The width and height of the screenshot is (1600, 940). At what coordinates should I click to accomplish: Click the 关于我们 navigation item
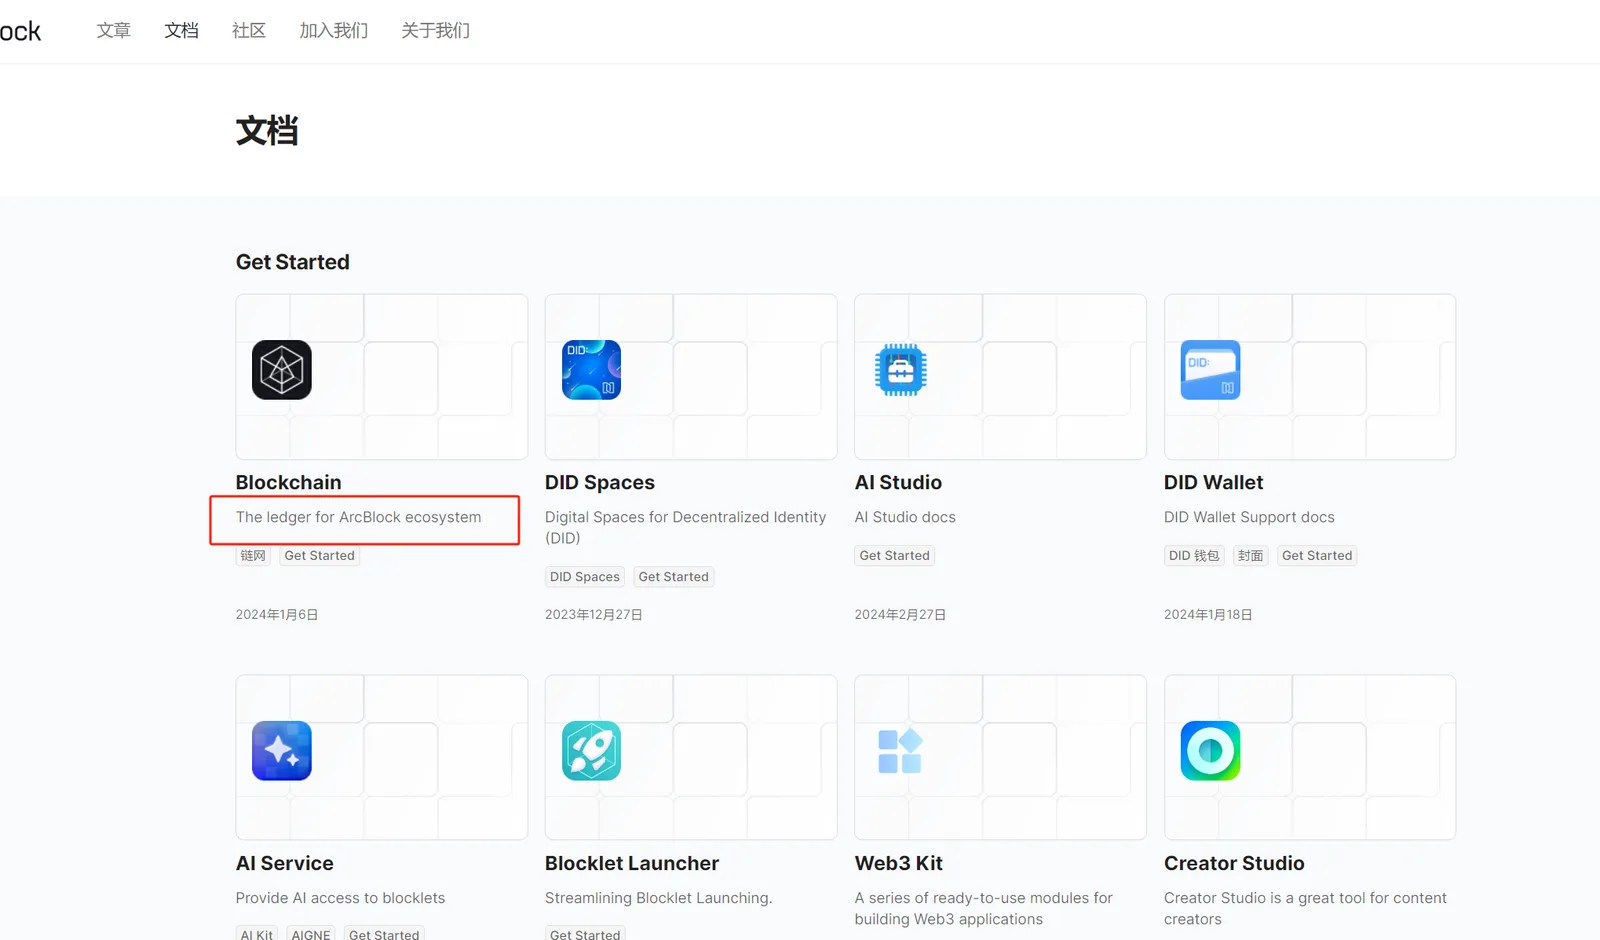[x=436, y=31]
